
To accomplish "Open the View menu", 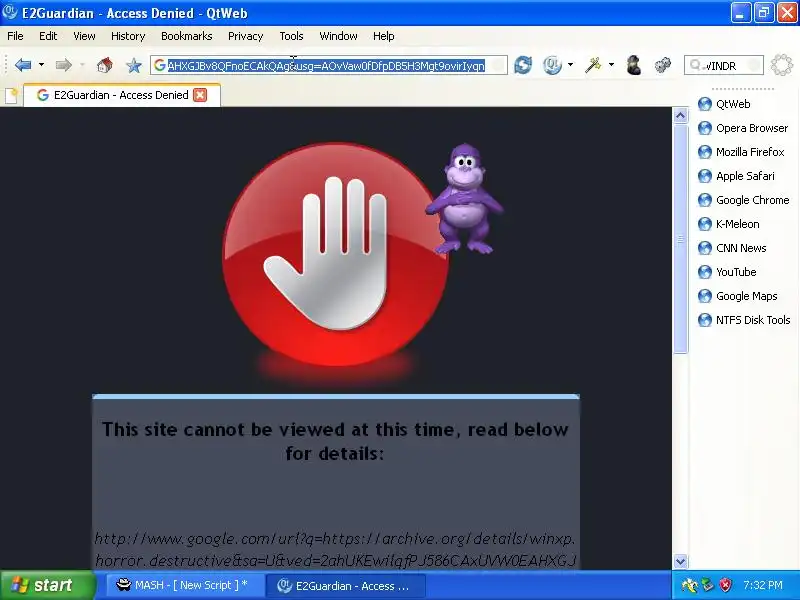I will pyautogui.click(x=84, y=36).
